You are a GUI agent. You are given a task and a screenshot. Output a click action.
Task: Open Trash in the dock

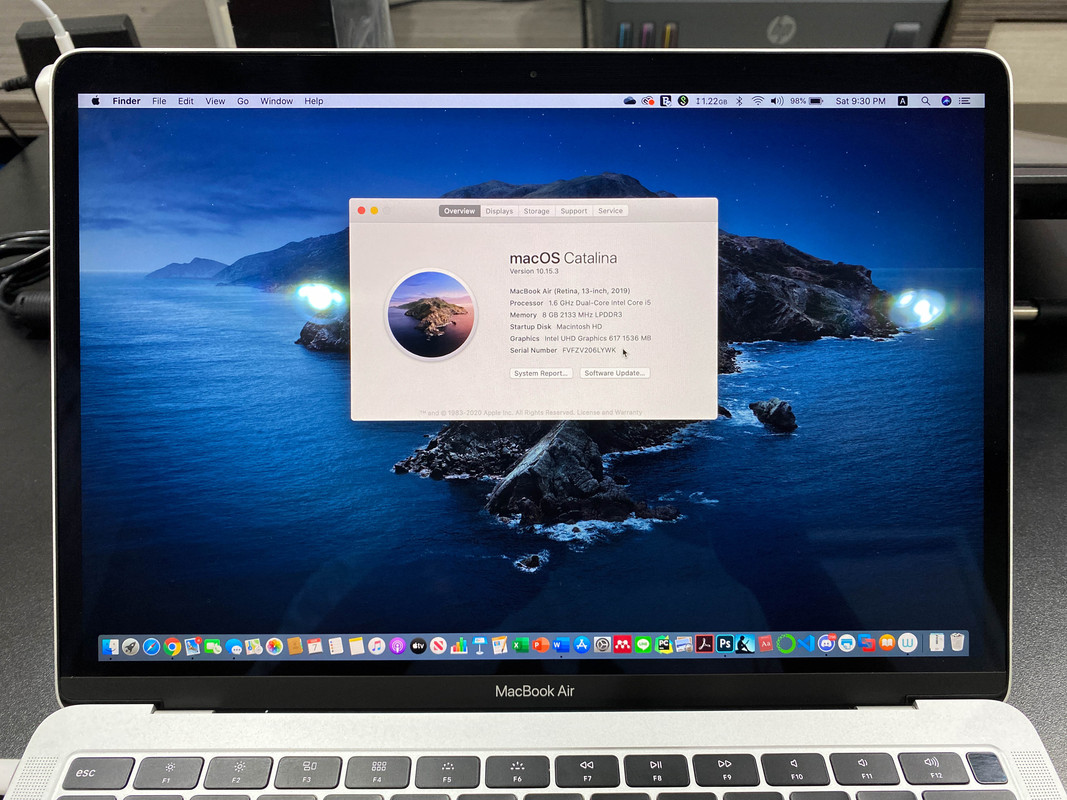coord(957,641)
